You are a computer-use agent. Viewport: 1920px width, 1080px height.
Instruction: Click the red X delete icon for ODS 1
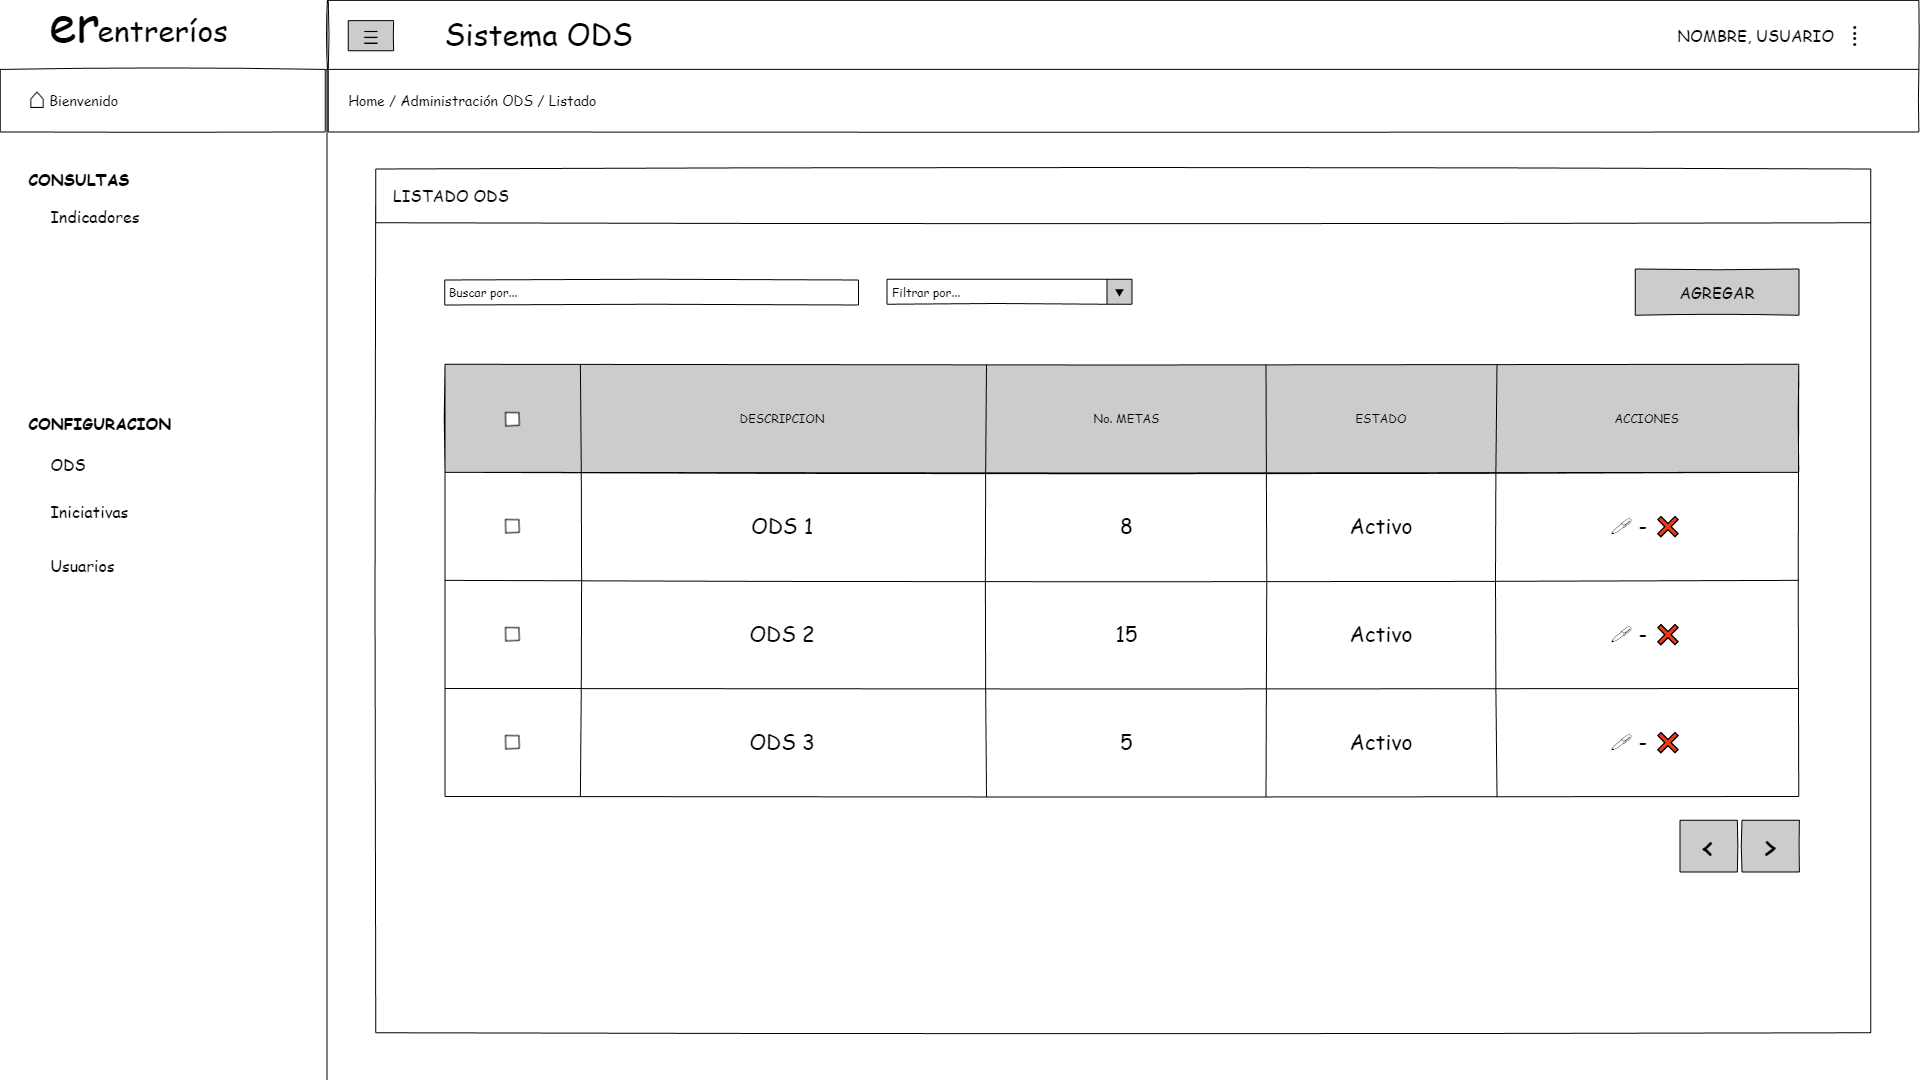click(x=1667, y=527)
